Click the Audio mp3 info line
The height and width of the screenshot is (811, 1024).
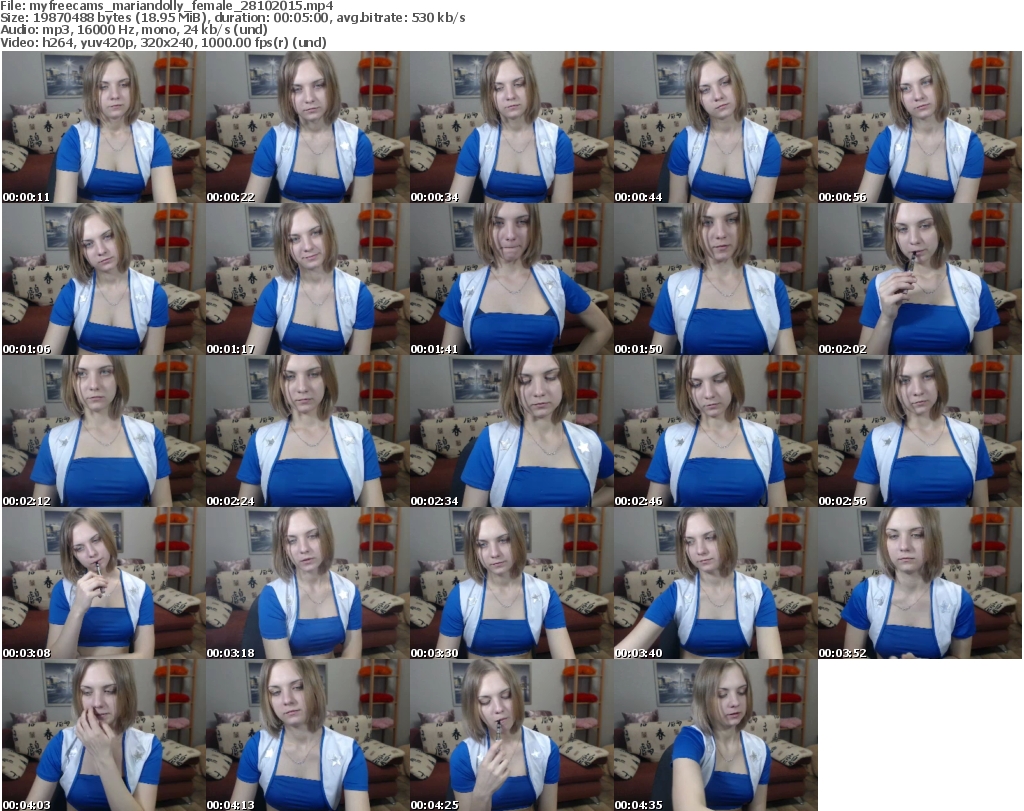(x=134, y=30)
